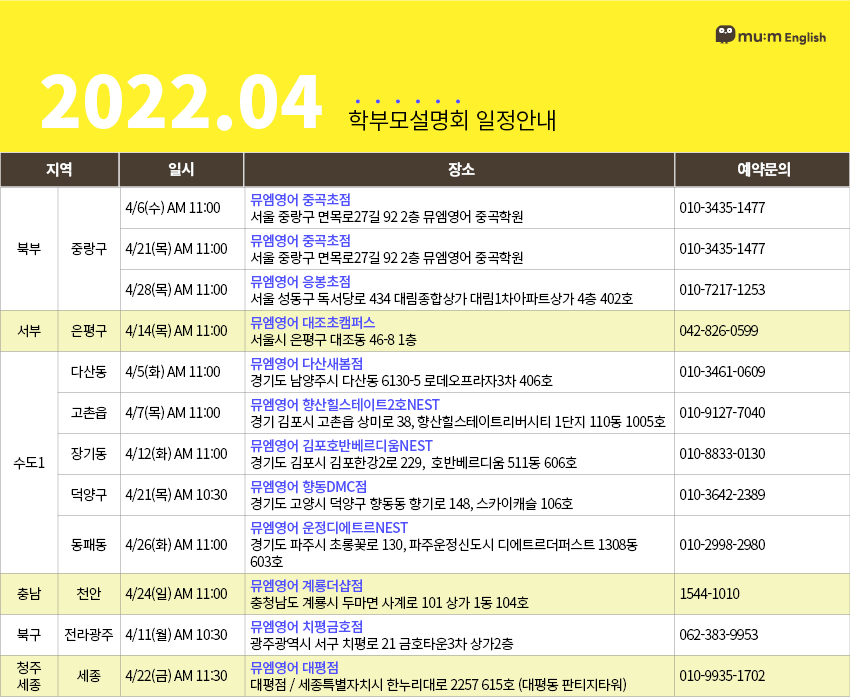The width and height of the screenshot is (850, 697).
Task: Click phone number 010-3435-1477 in 4/6 row
Action: click(x=722, y=208)
